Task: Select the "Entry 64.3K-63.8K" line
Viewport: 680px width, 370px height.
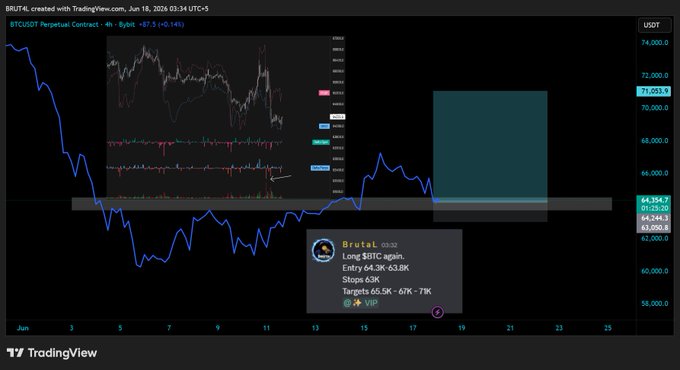Action: 376,268
